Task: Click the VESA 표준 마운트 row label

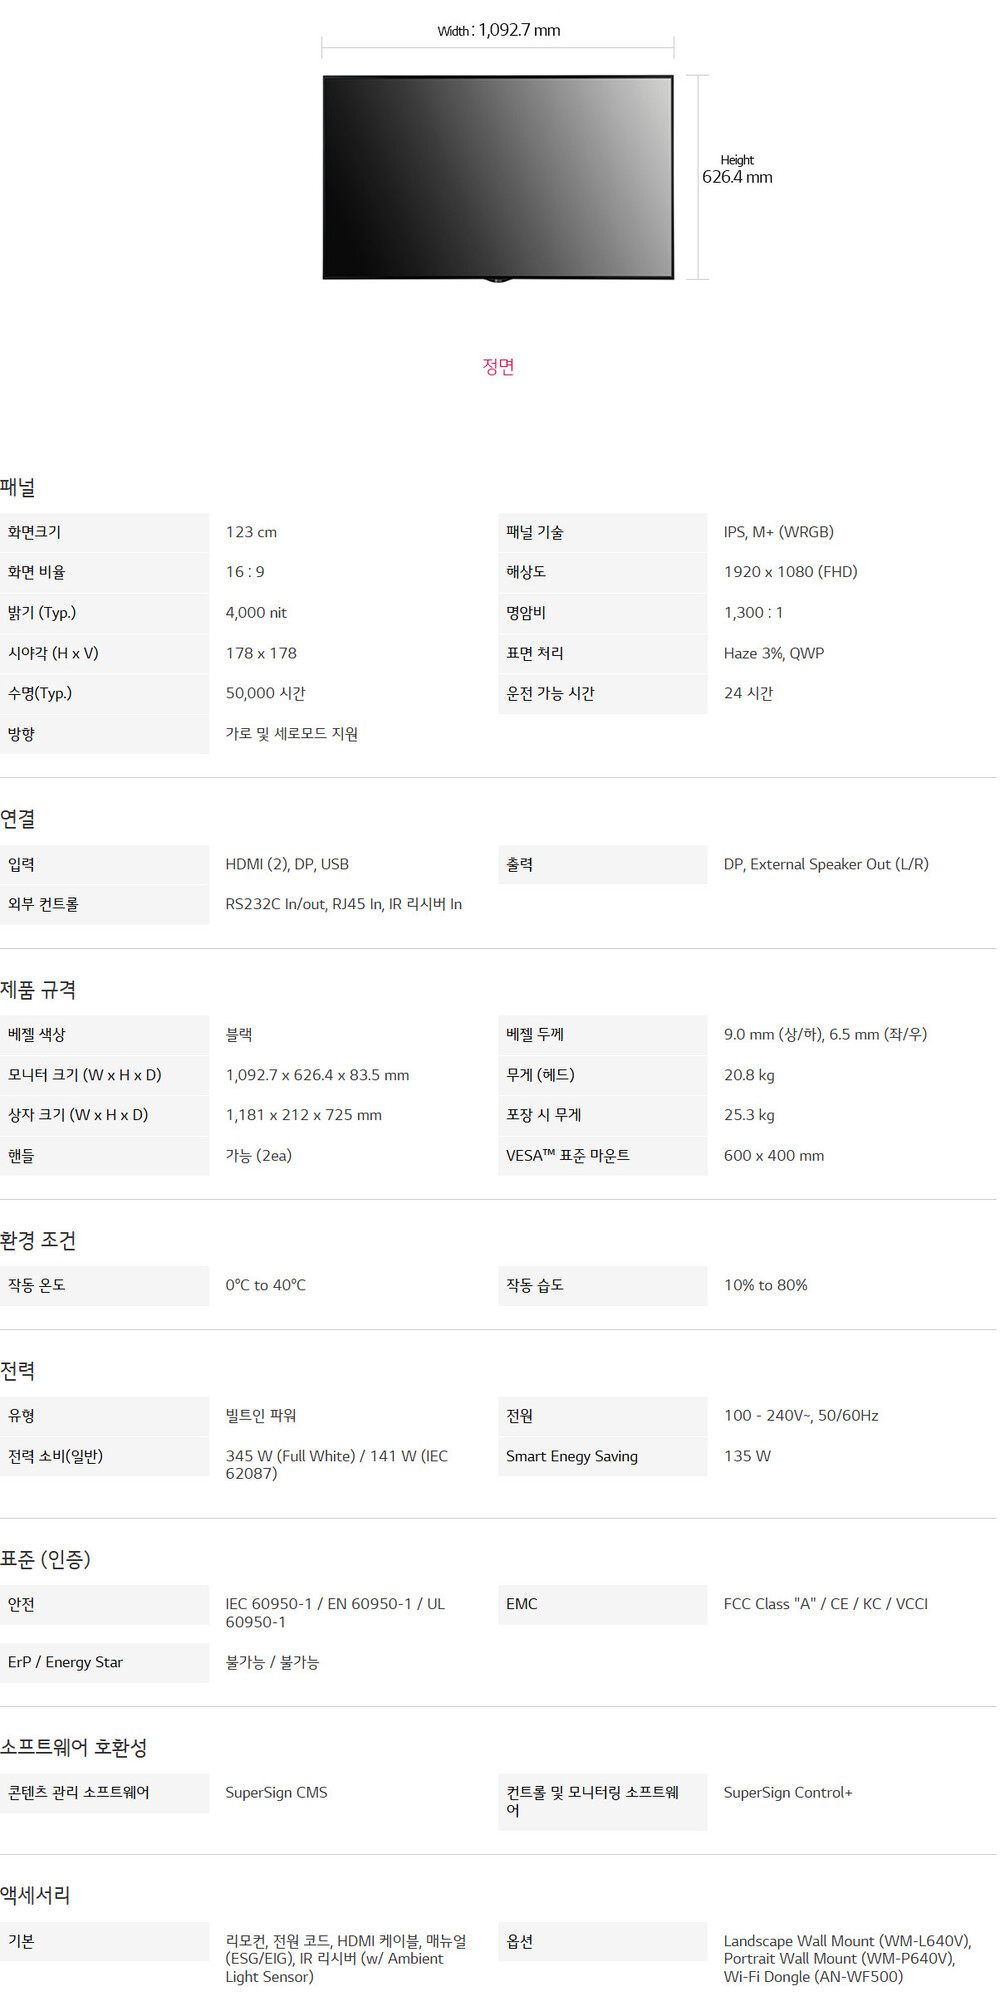Action: [567, 1156]
